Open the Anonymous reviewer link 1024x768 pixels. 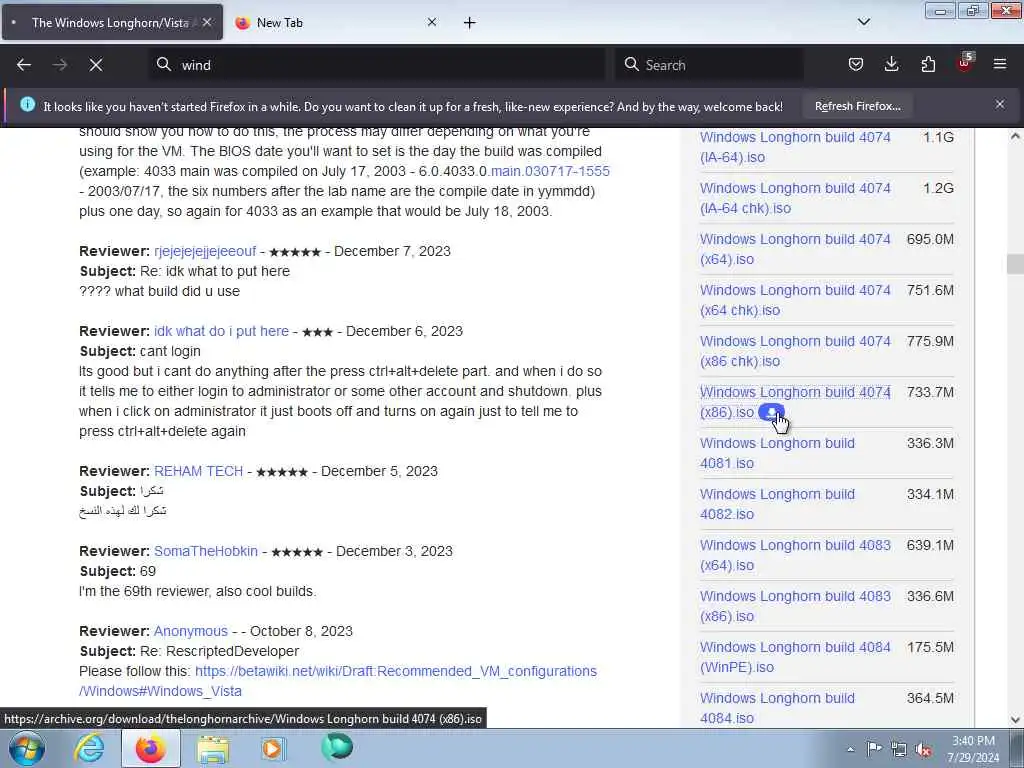point(191,631)
